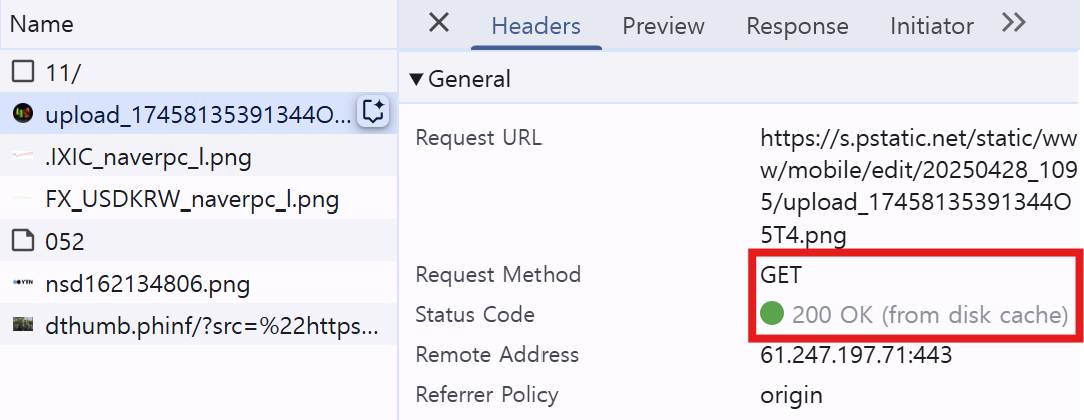Select the 11/ request row
Image resolution: width=1084 pixels, height=420 pixels.
198,71
